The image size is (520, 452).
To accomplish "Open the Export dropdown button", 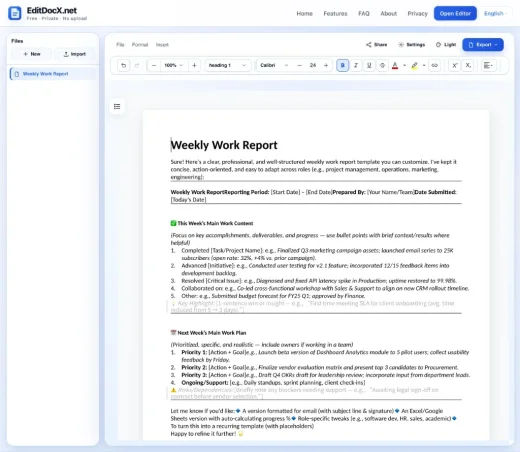I will tap(483, 45).
